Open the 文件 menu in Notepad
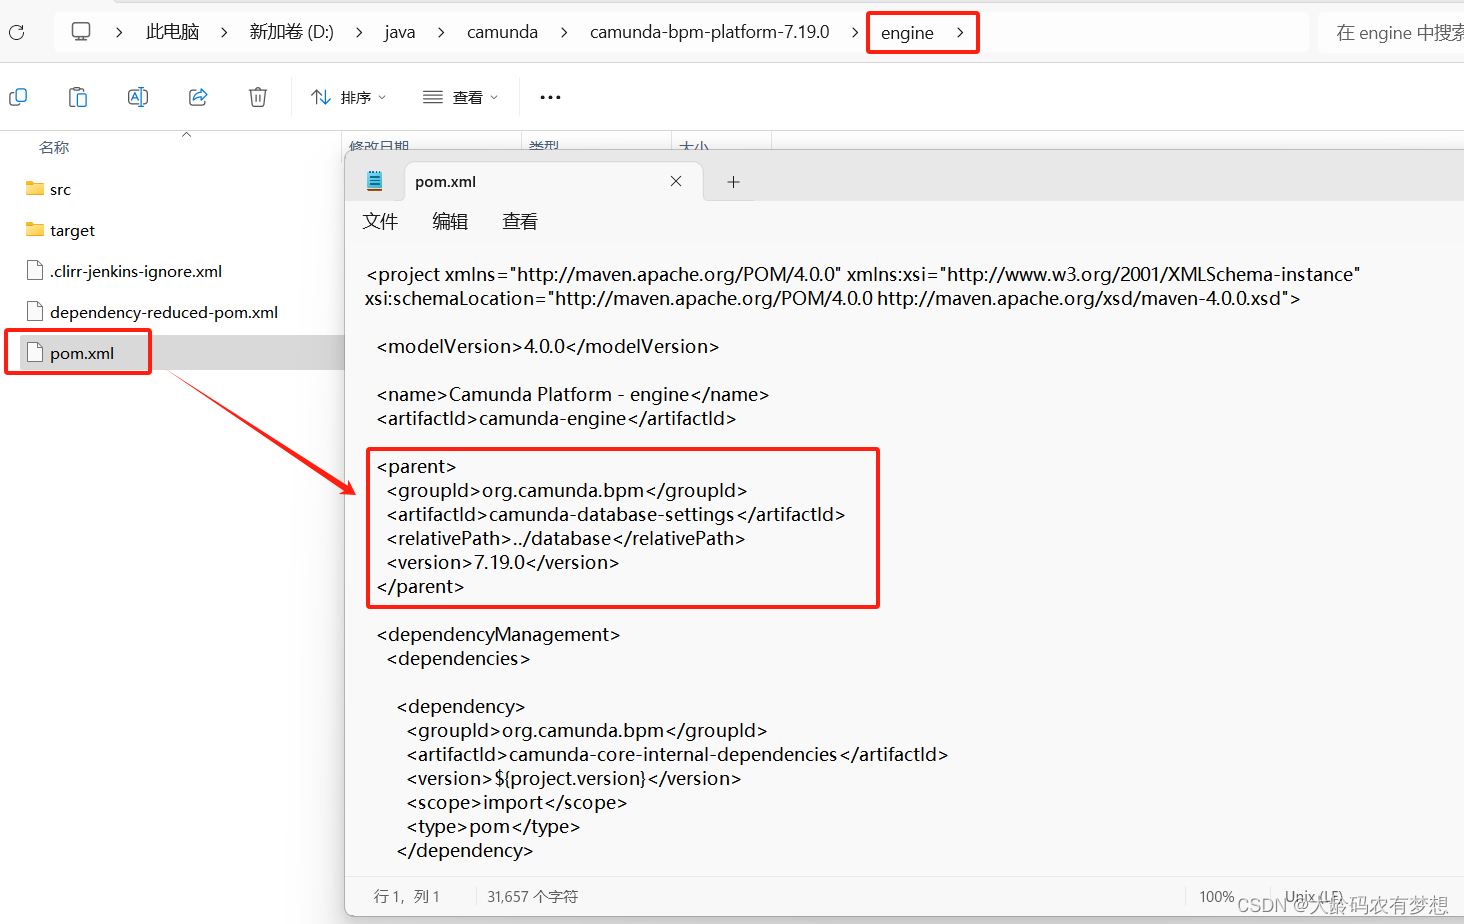 pyautogui.click(x=380, y=221)
